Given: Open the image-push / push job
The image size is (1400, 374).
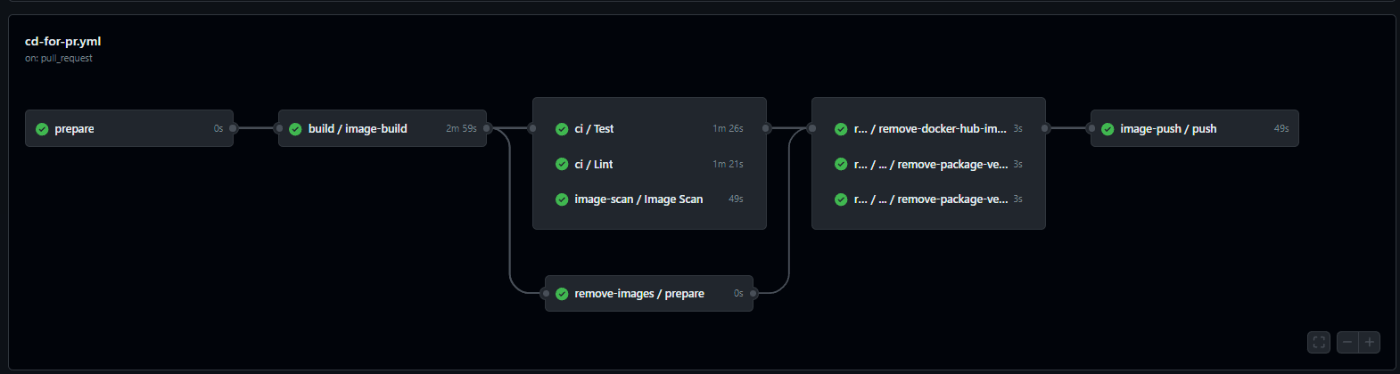Looking at the screenshot, I should click(1195, 129).
